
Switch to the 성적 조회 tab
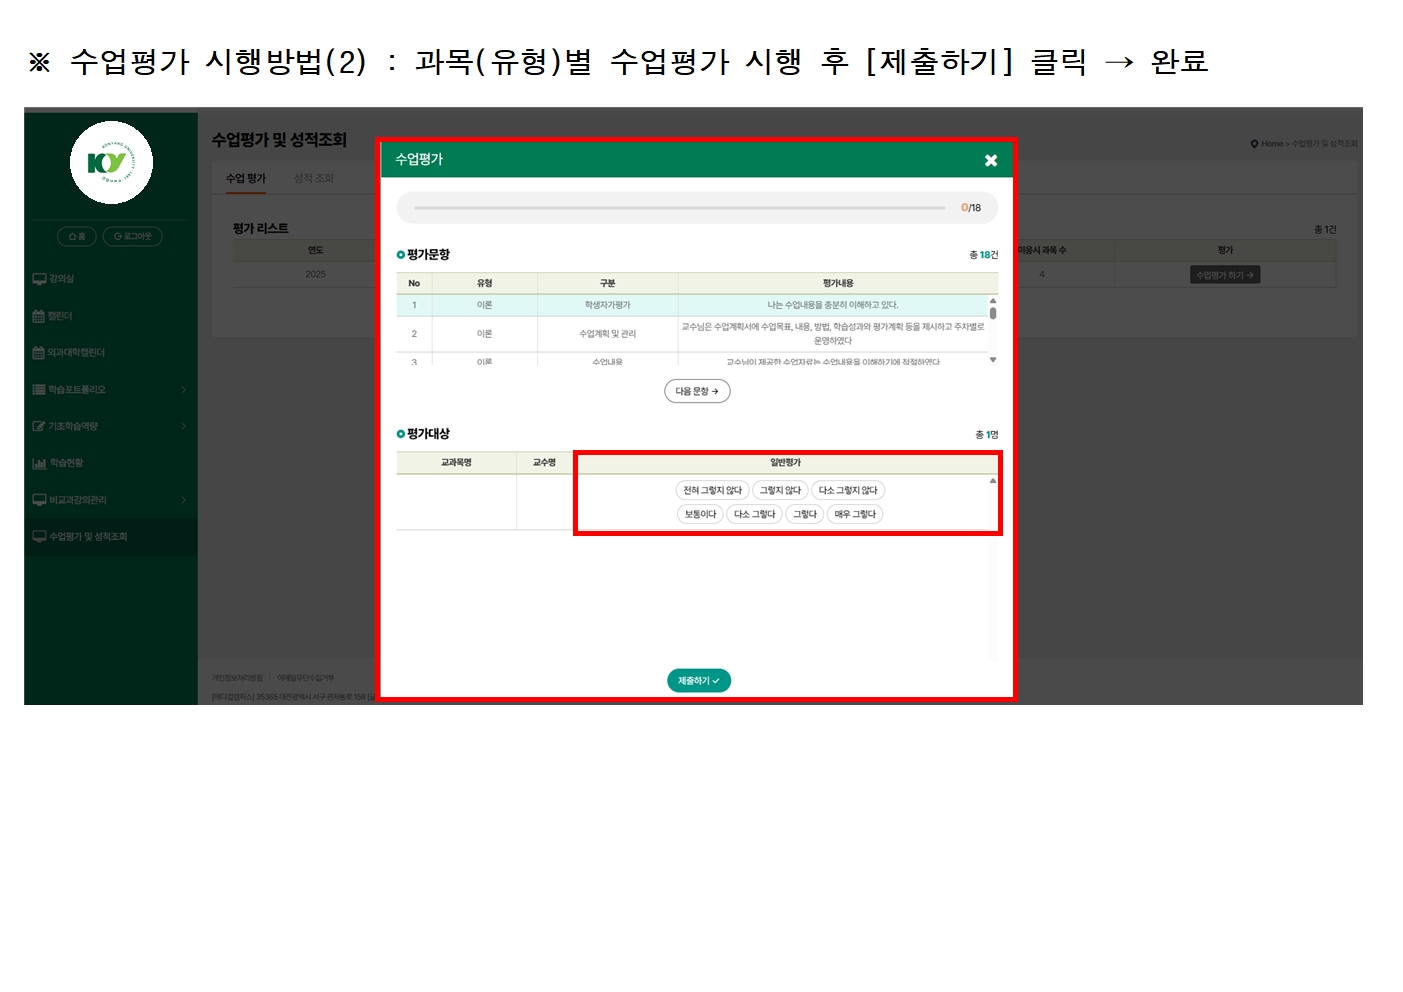point(313,179)
